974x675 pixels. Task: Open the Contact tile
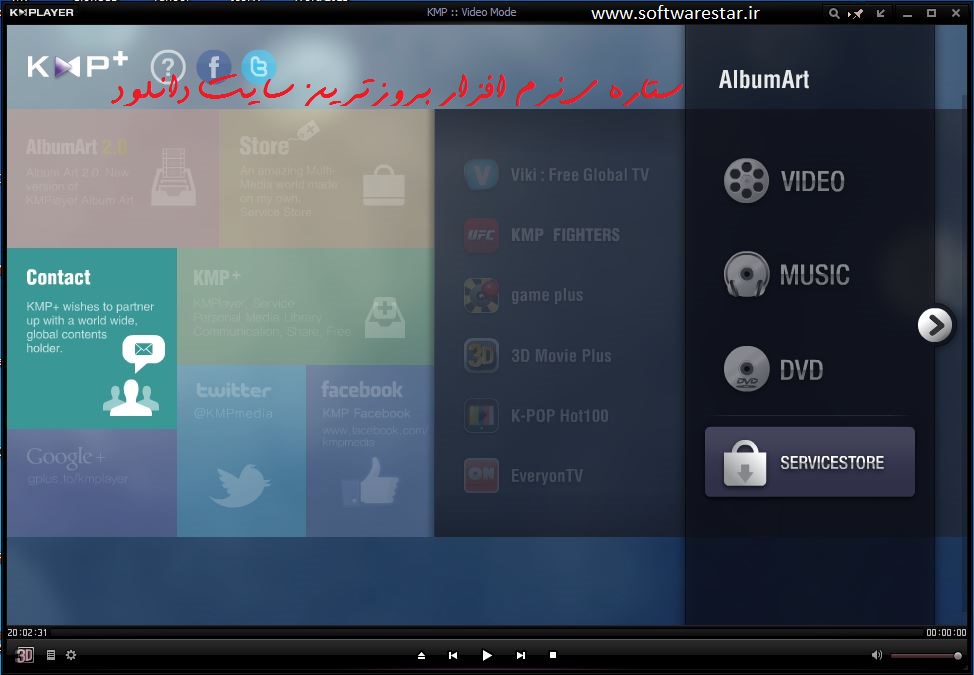92,338
